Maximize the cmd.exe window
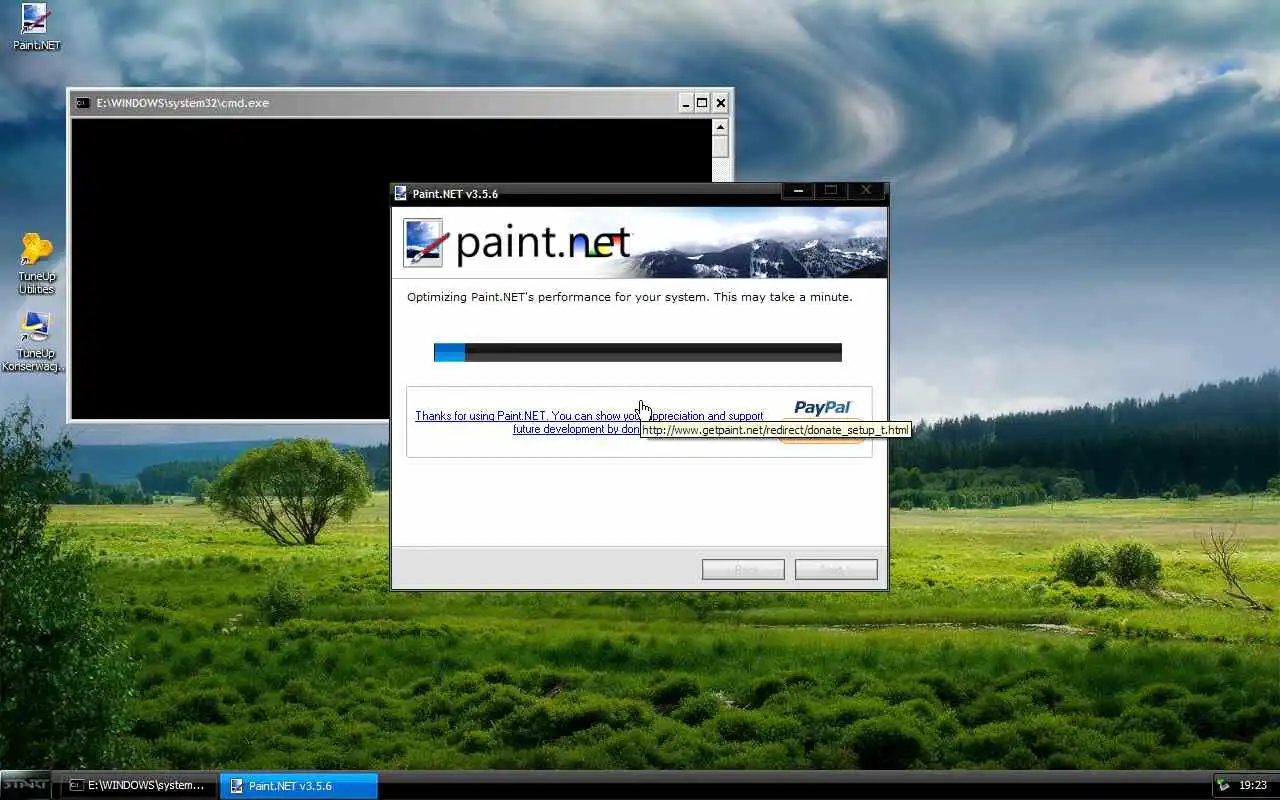Screen dimensions: 1280x800 point(702,103)
